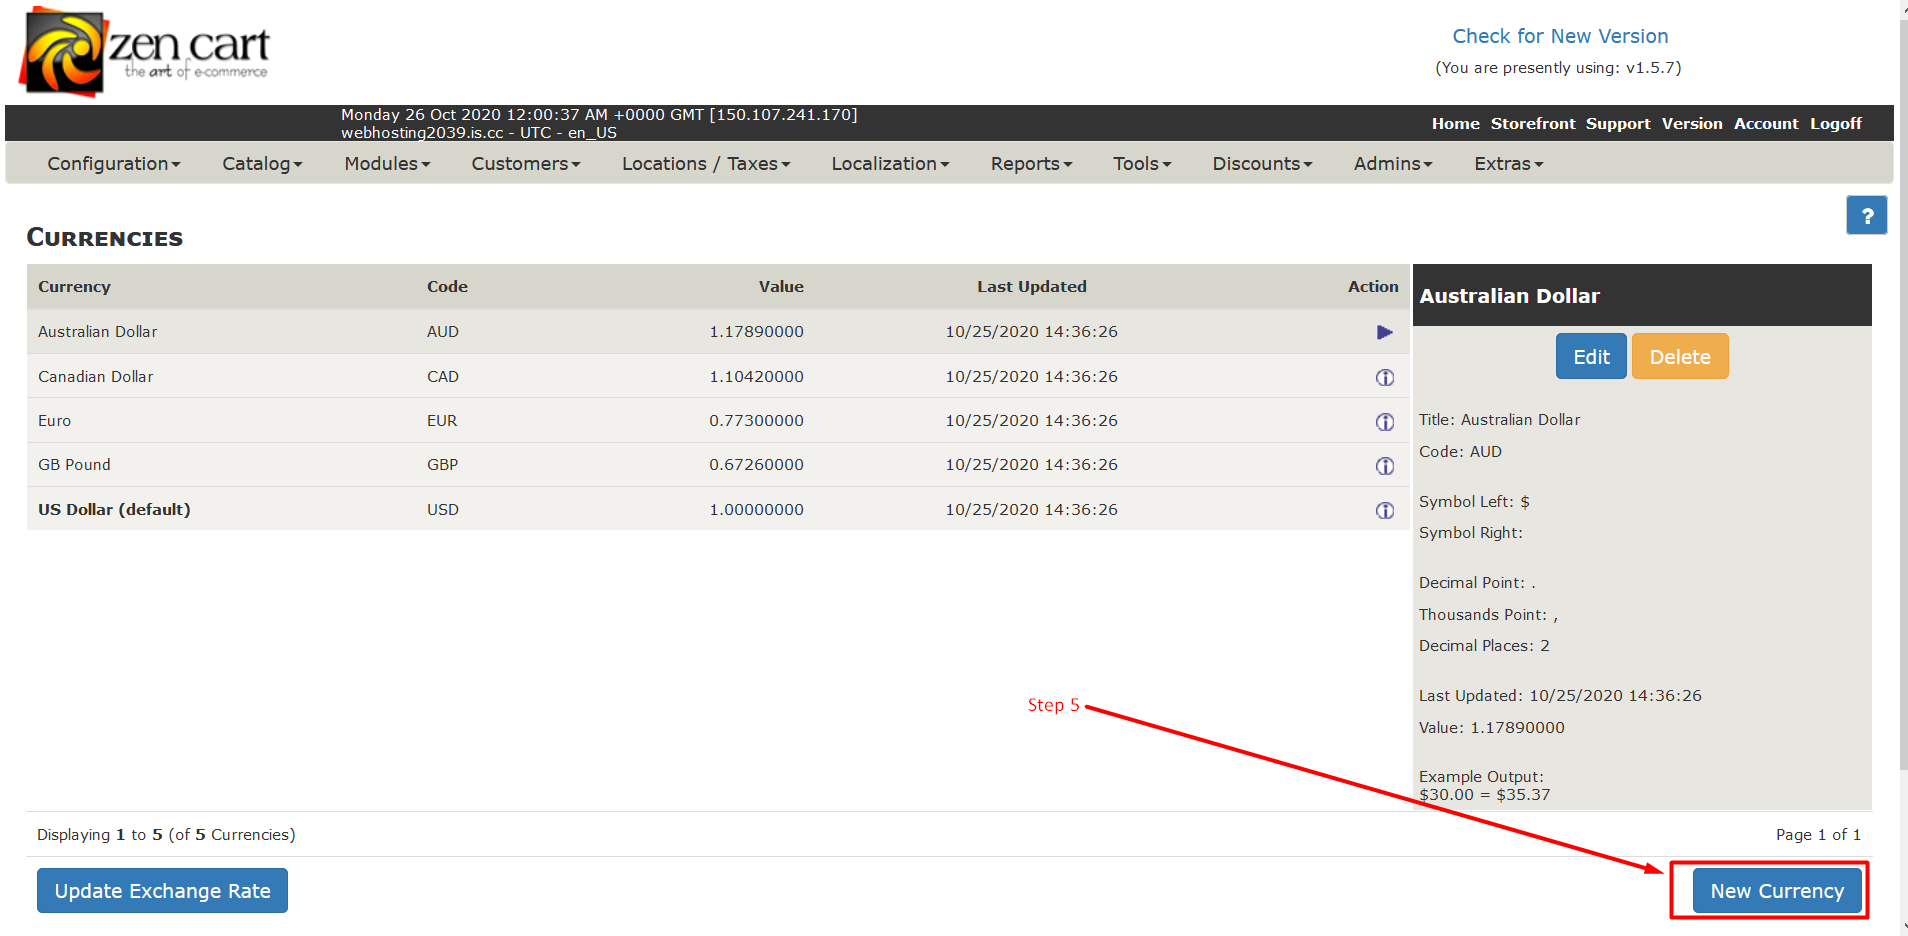
Task: Click the Check for New Version link
Action: (1560, 36)
